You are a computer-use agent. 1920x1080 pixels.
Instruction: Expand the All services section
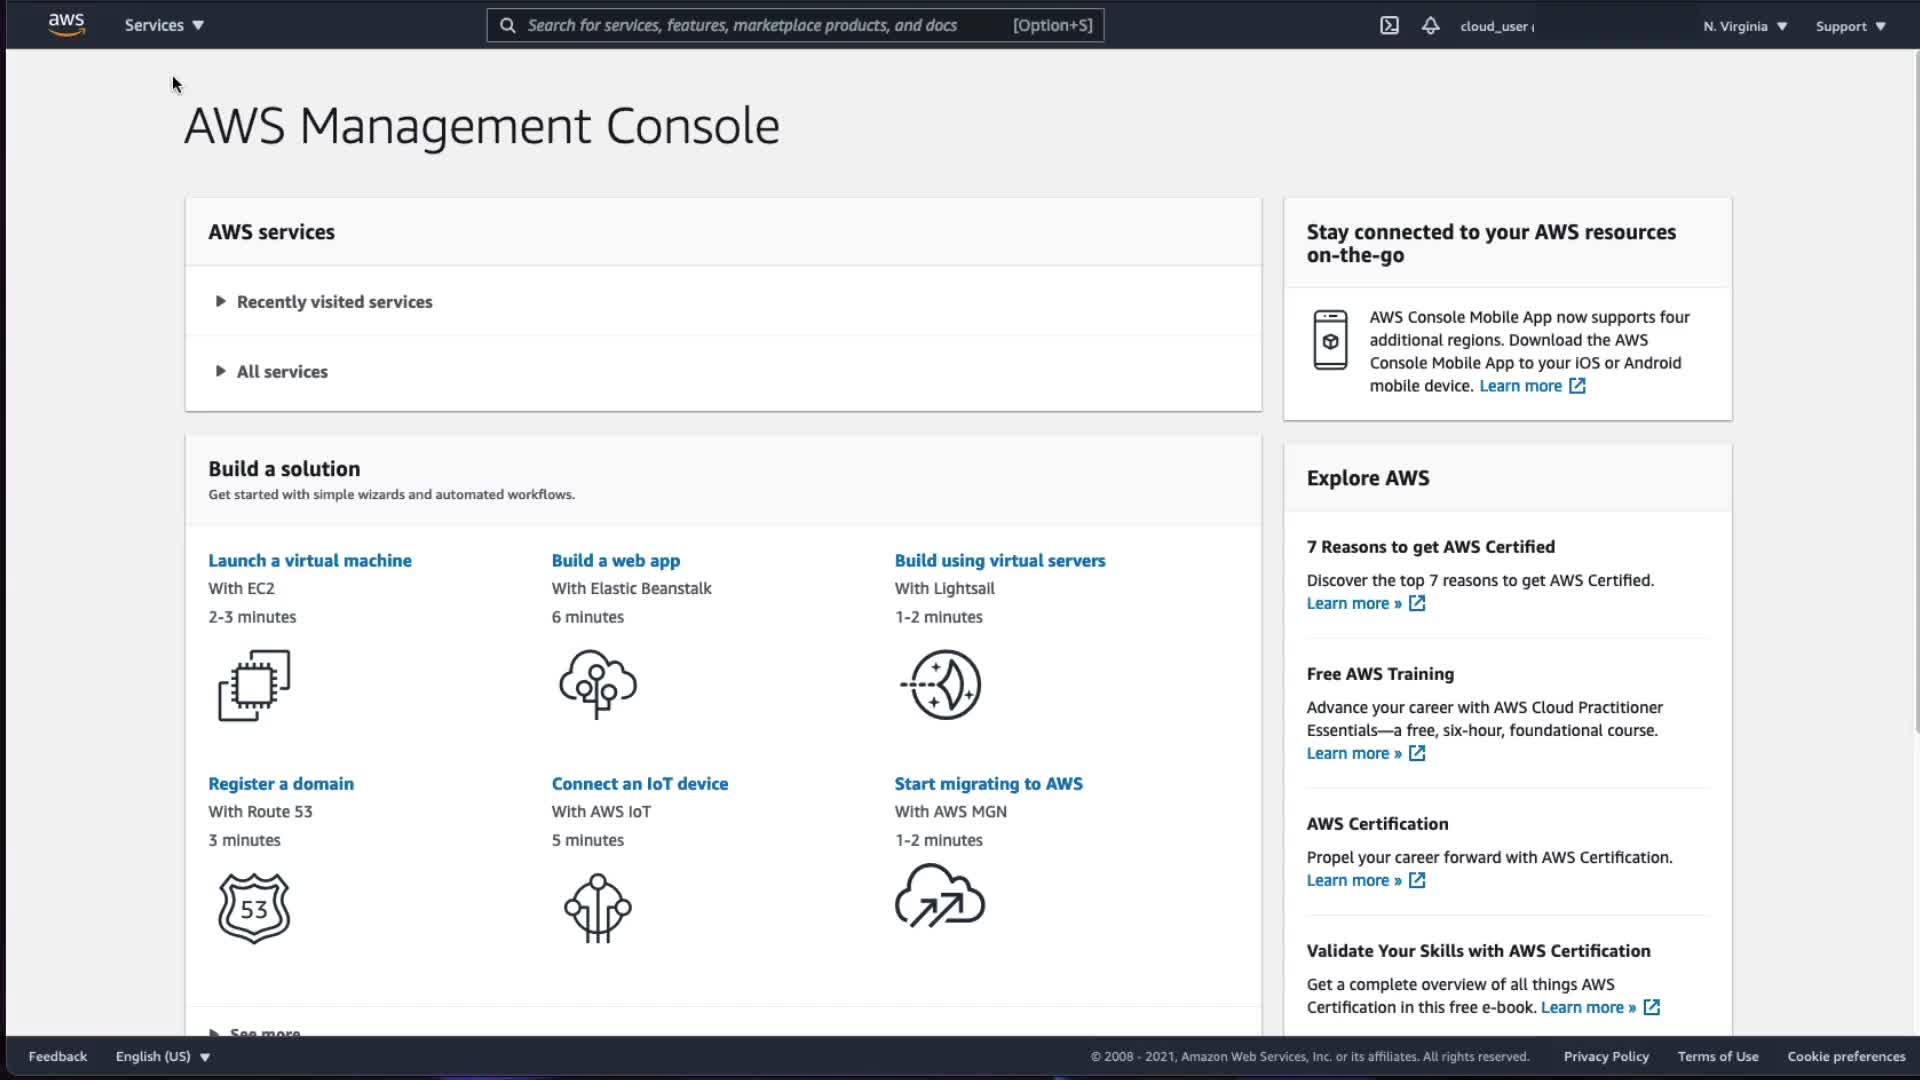(x=282, y=372)
